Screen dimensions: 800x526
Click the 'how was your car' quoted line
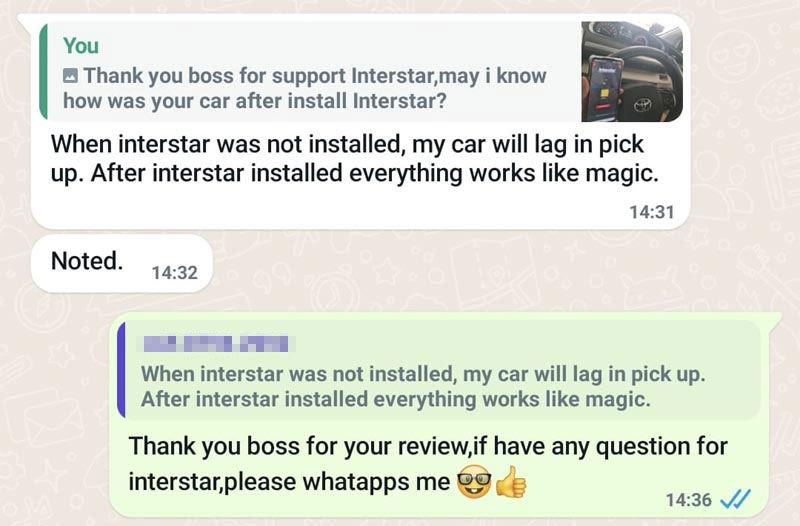pyautogui.click(x=255, y=101)
